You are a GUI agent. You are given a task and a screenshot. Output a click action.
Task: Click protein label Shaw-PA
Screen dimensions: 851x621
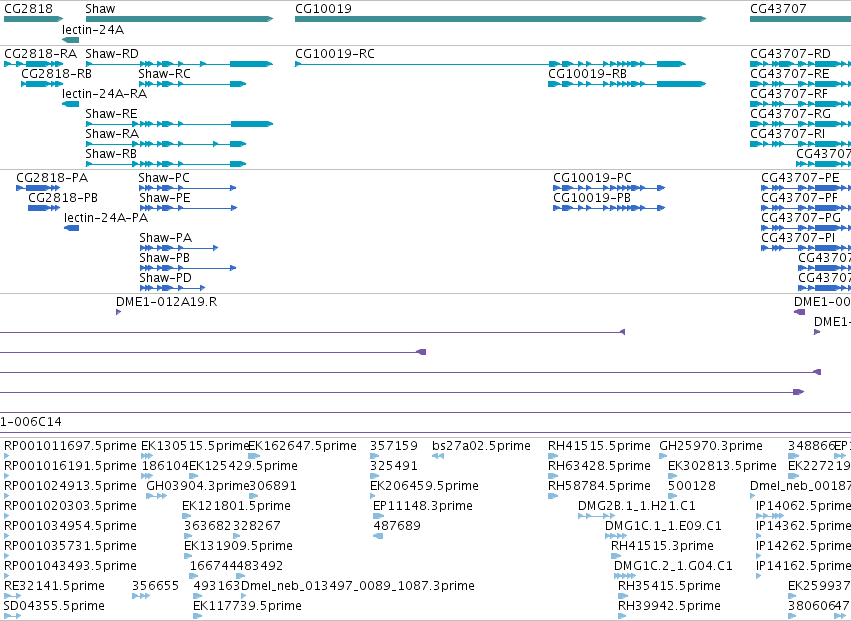pos(166,238)
